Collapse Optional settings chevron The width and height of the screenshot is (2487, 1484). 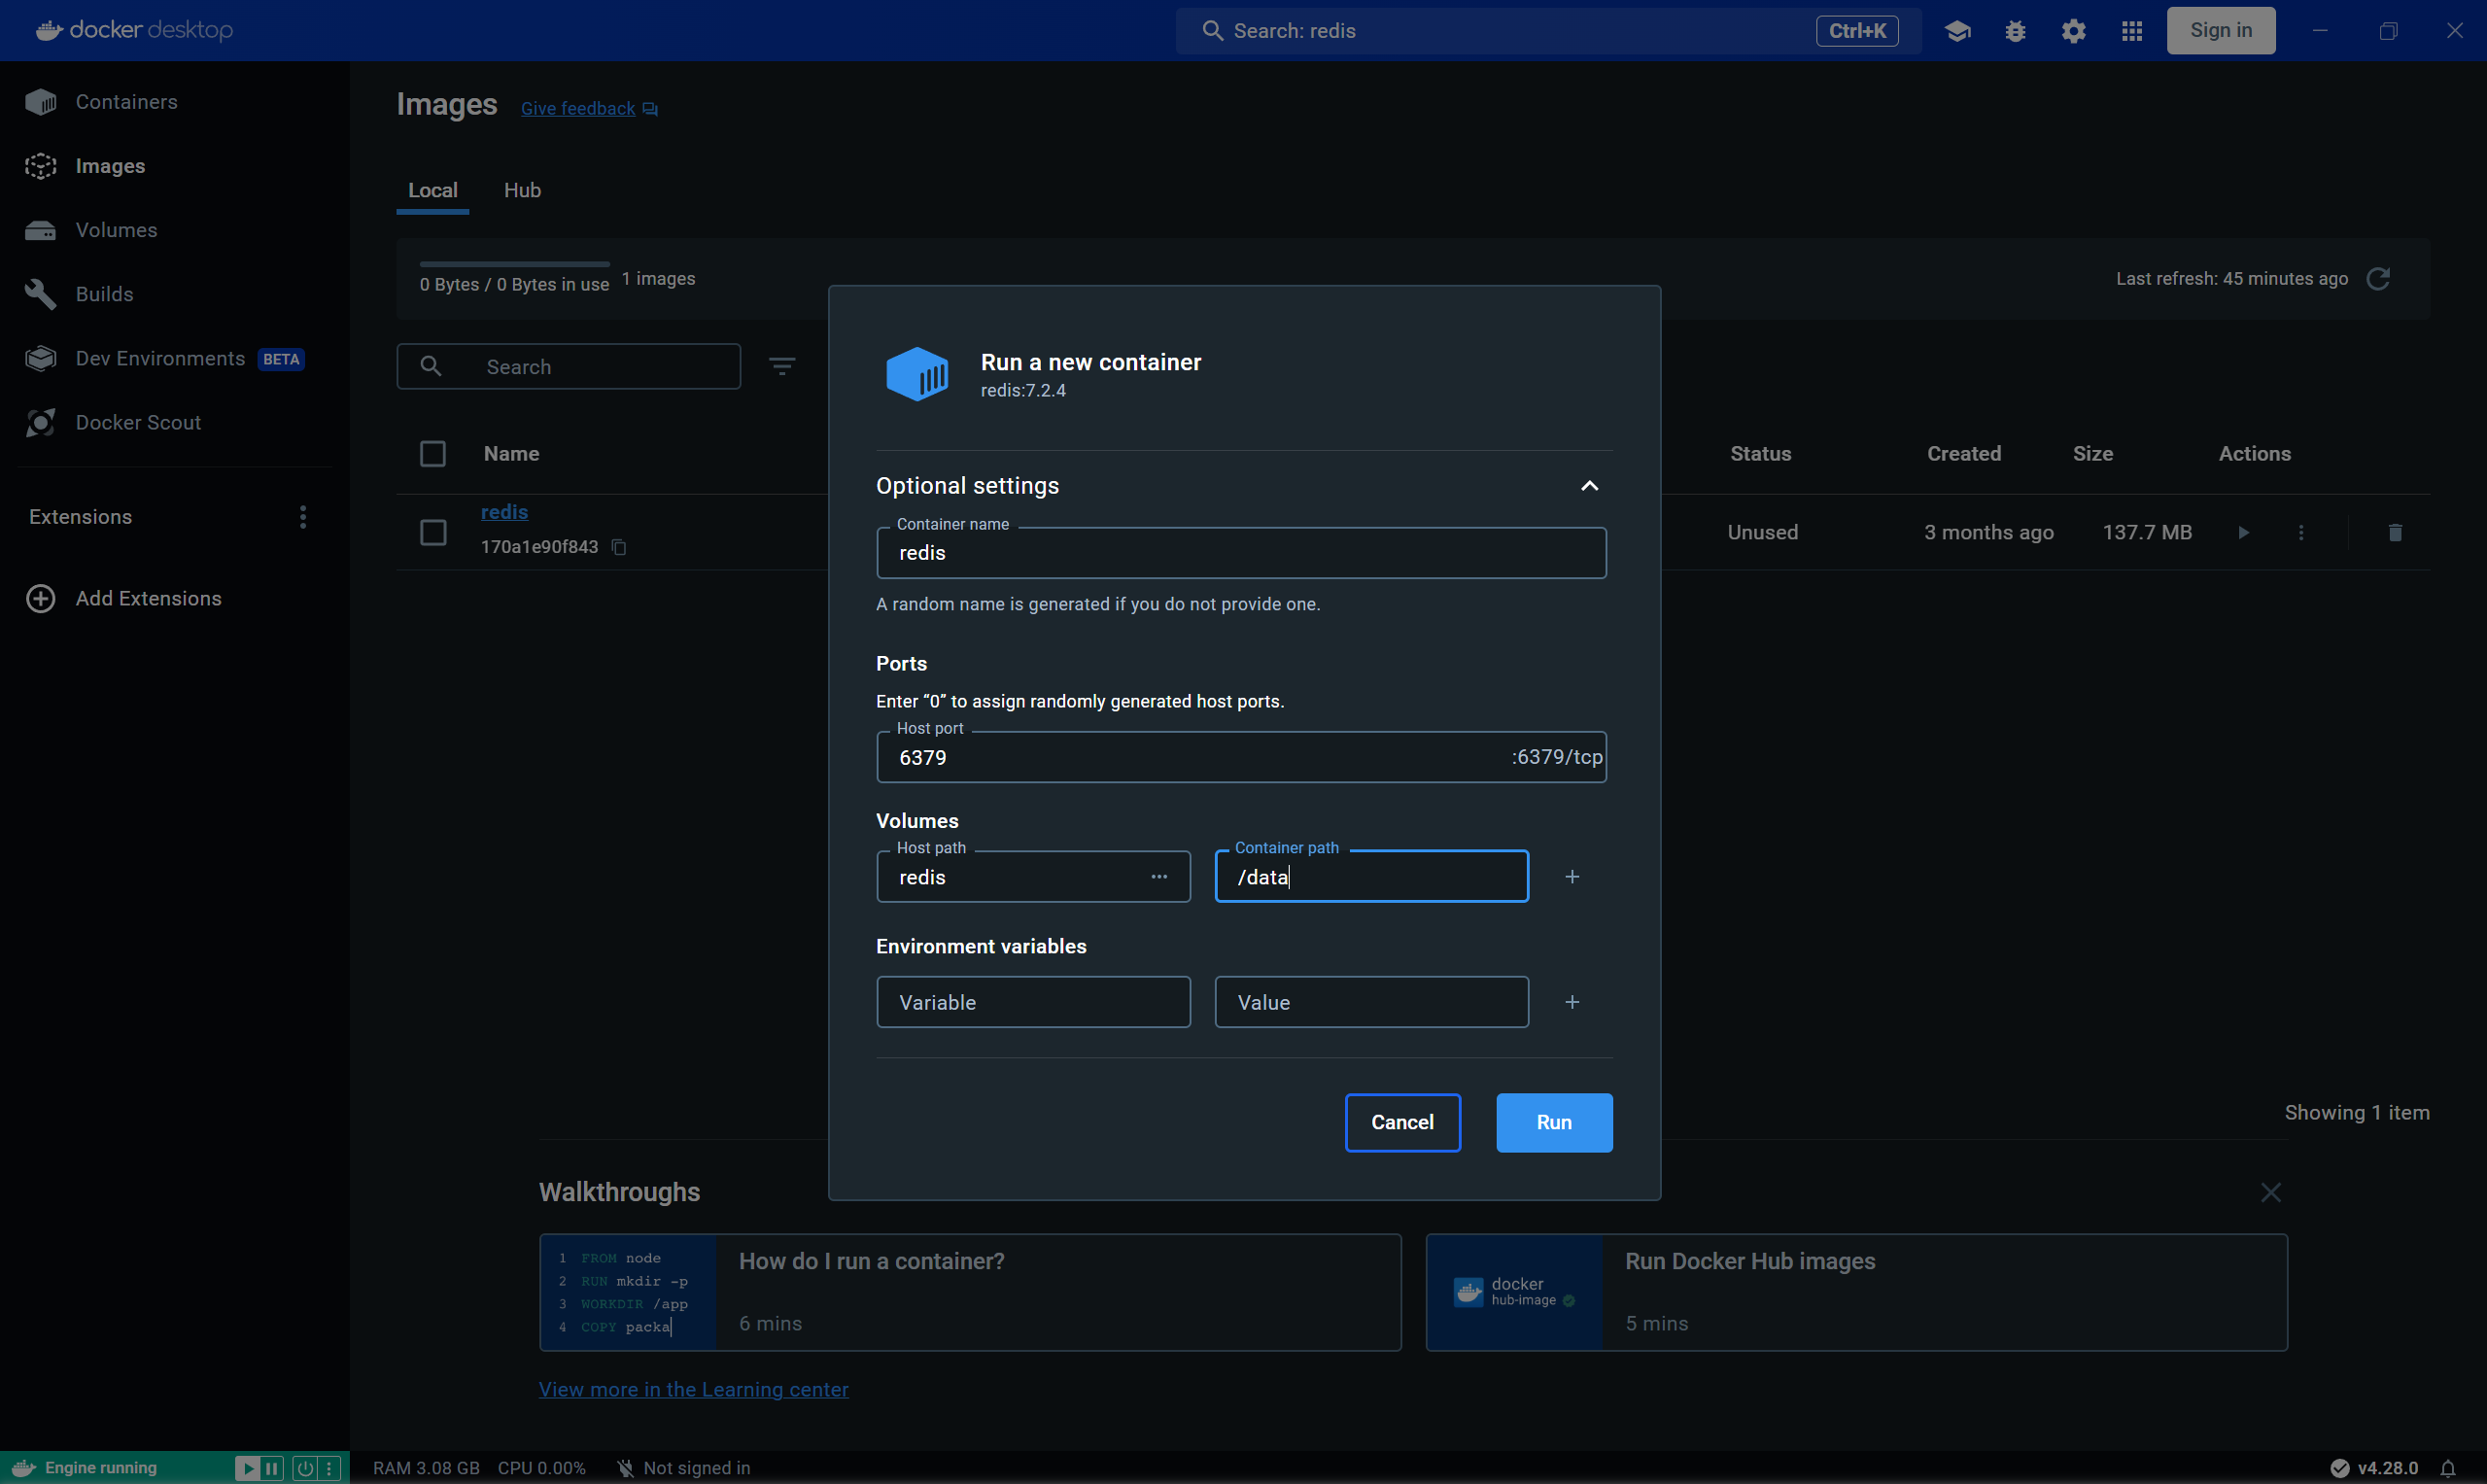(1589, 486)
